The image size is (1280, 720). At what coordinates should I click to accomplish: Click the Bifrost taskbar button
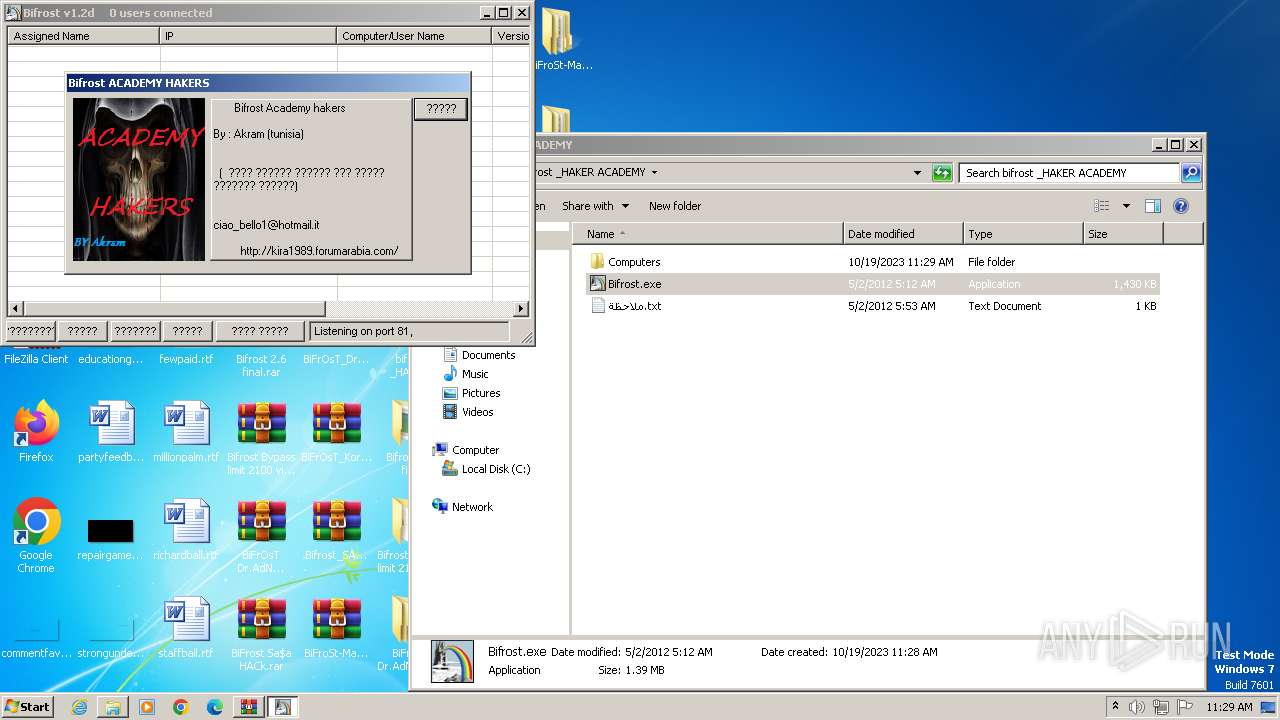point(283,707)
